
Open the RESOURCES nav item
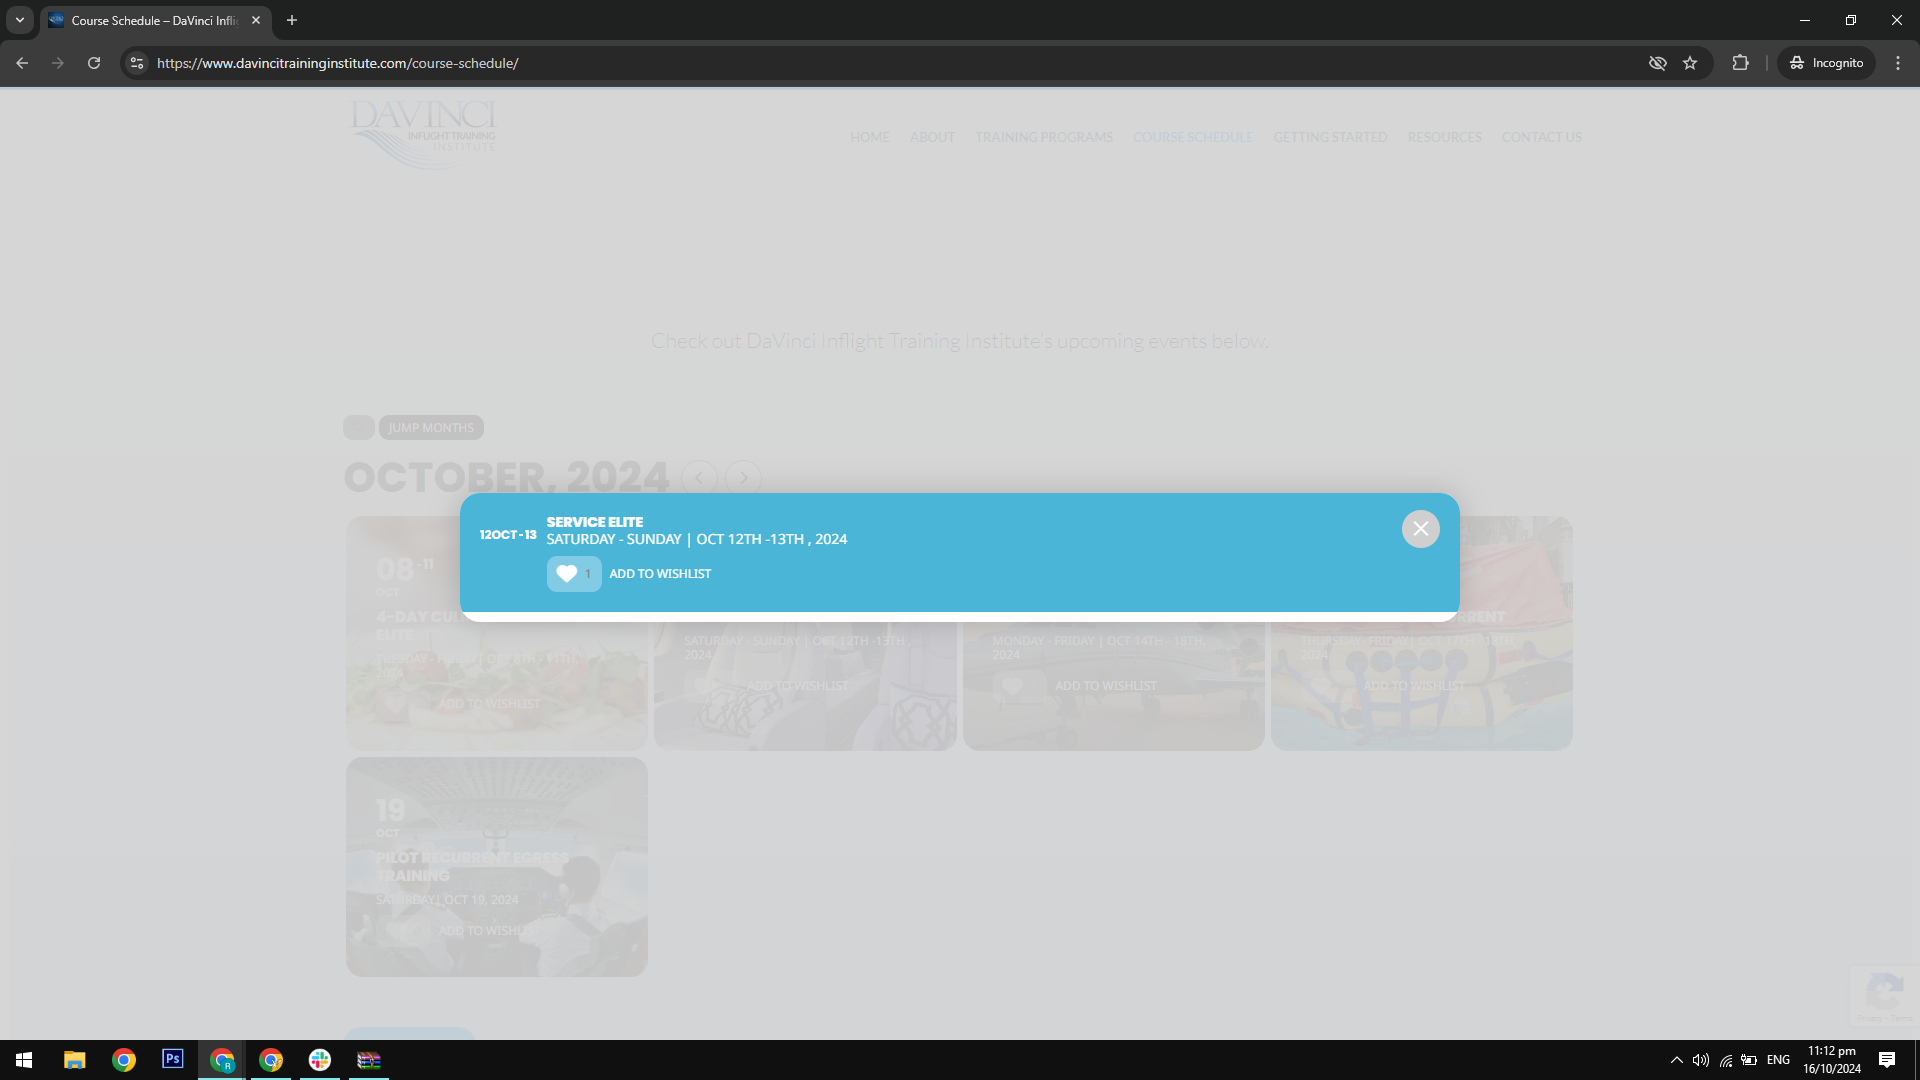click(1445, 137)
